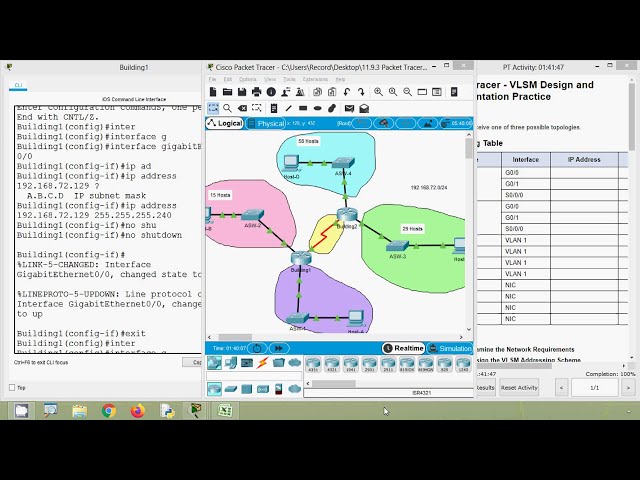Open Firefox from the Windows taskbar
The width and height of the screenshot is (640, 480).
(x=138, y=410)
